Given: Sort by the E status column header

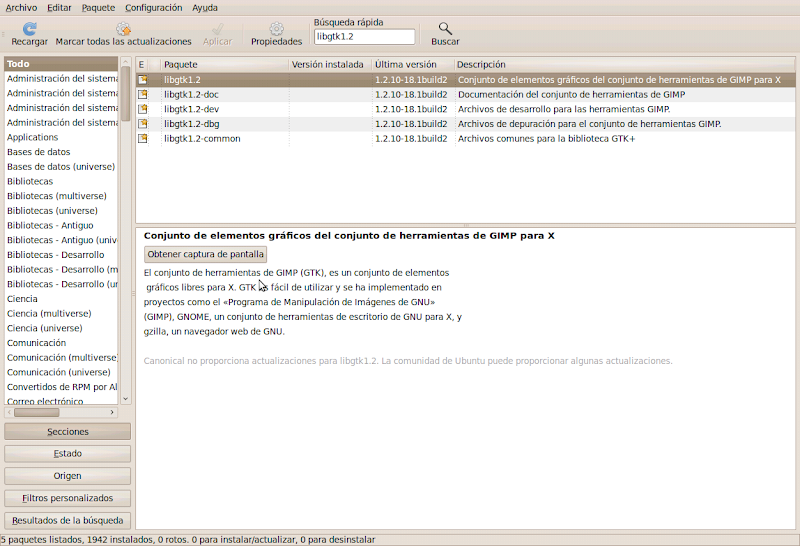Looking at the screenshot, I should click(x=142, y=65).
